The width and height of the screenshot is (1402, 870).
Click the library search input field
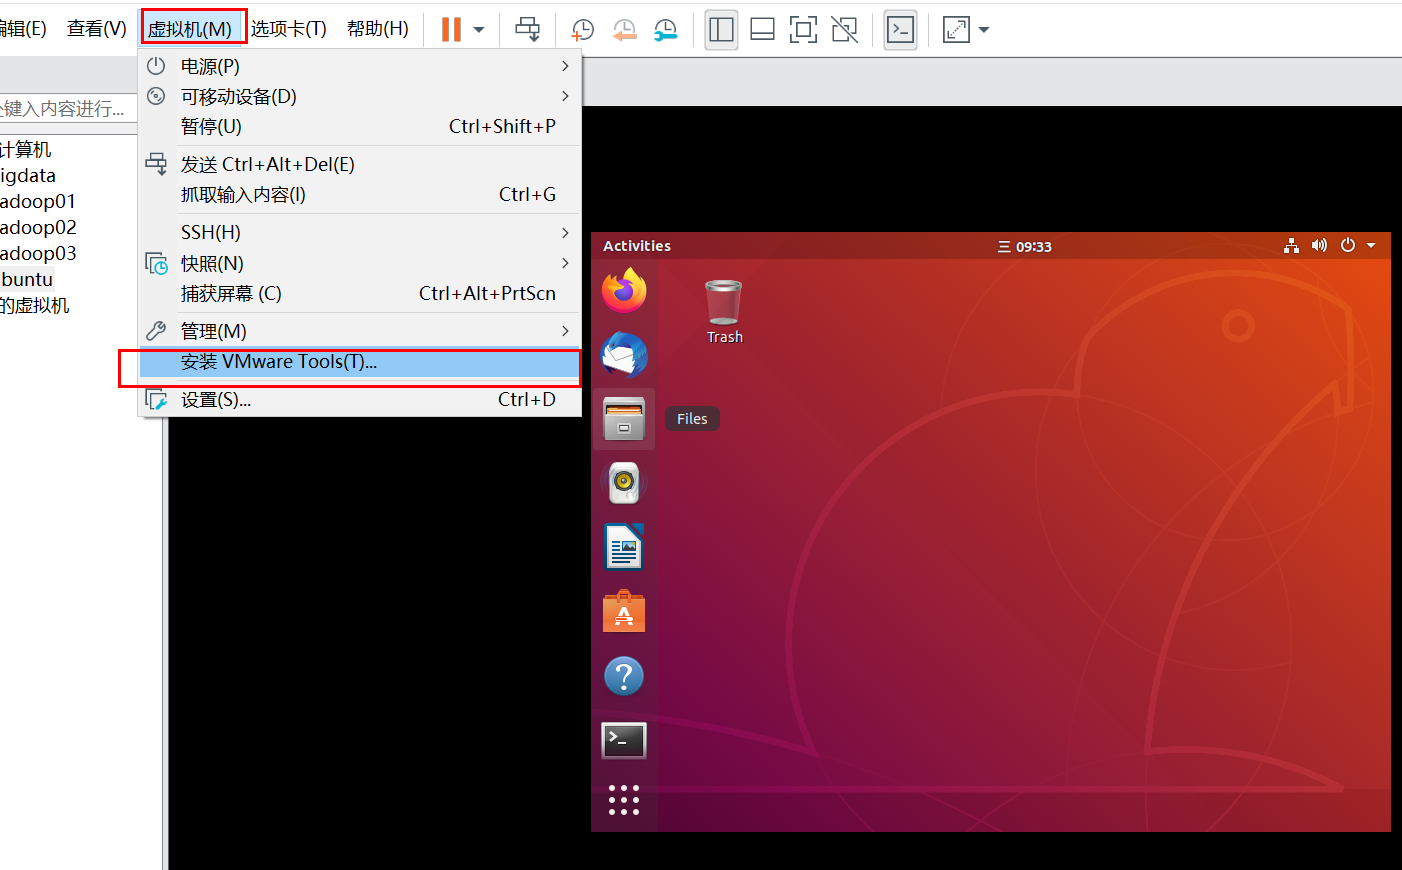coord(68,109)
